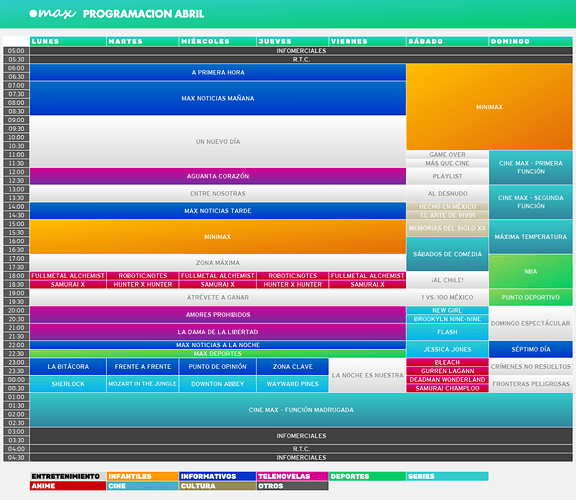Select Thursday's HUNTER X HUNTER slot
Viewport: 576px width, 500px height.
(x=292, y=284)
